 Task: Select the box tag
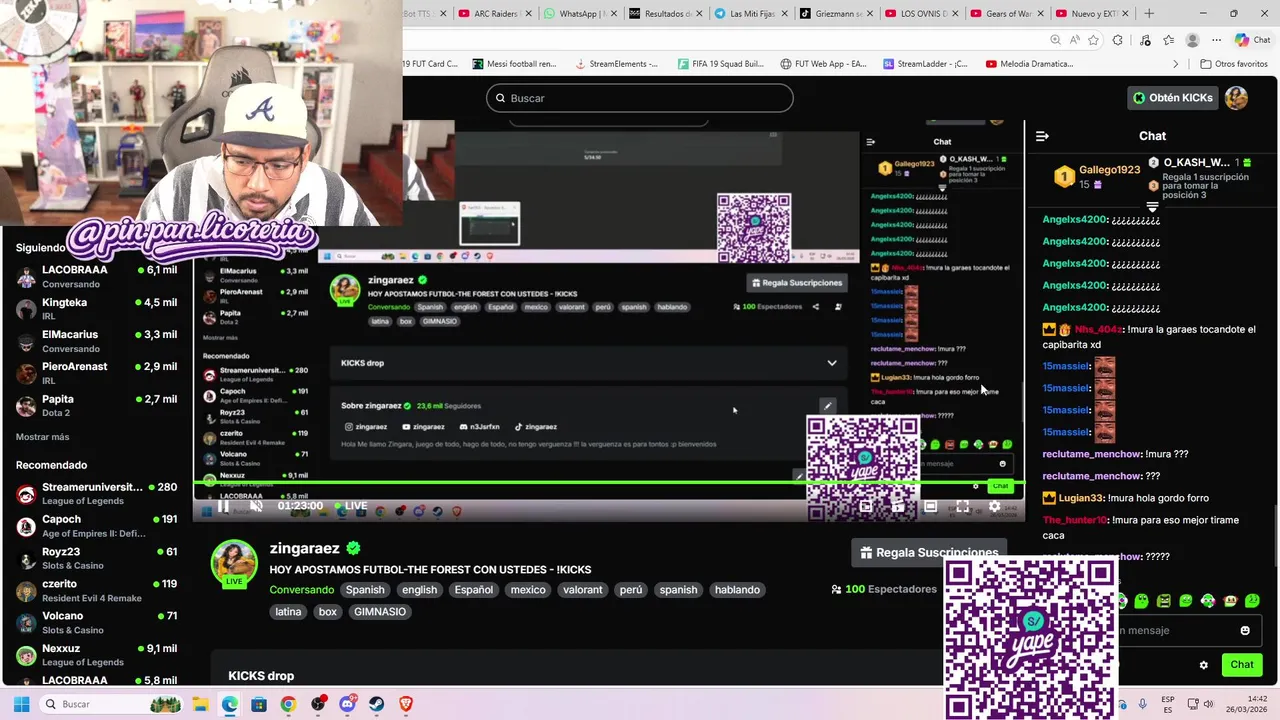327,612
